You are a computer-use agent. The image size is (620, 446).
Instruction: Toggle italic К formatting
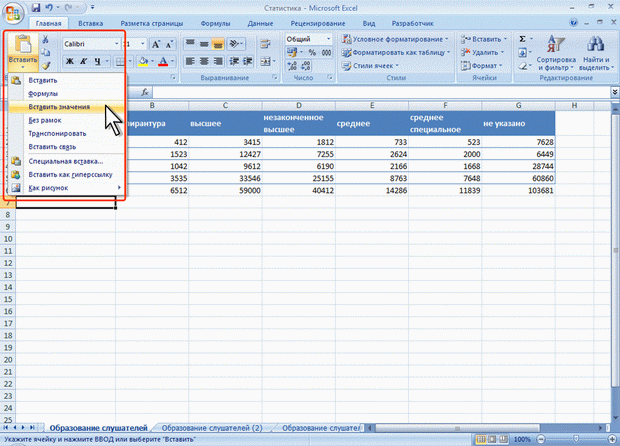84,62
